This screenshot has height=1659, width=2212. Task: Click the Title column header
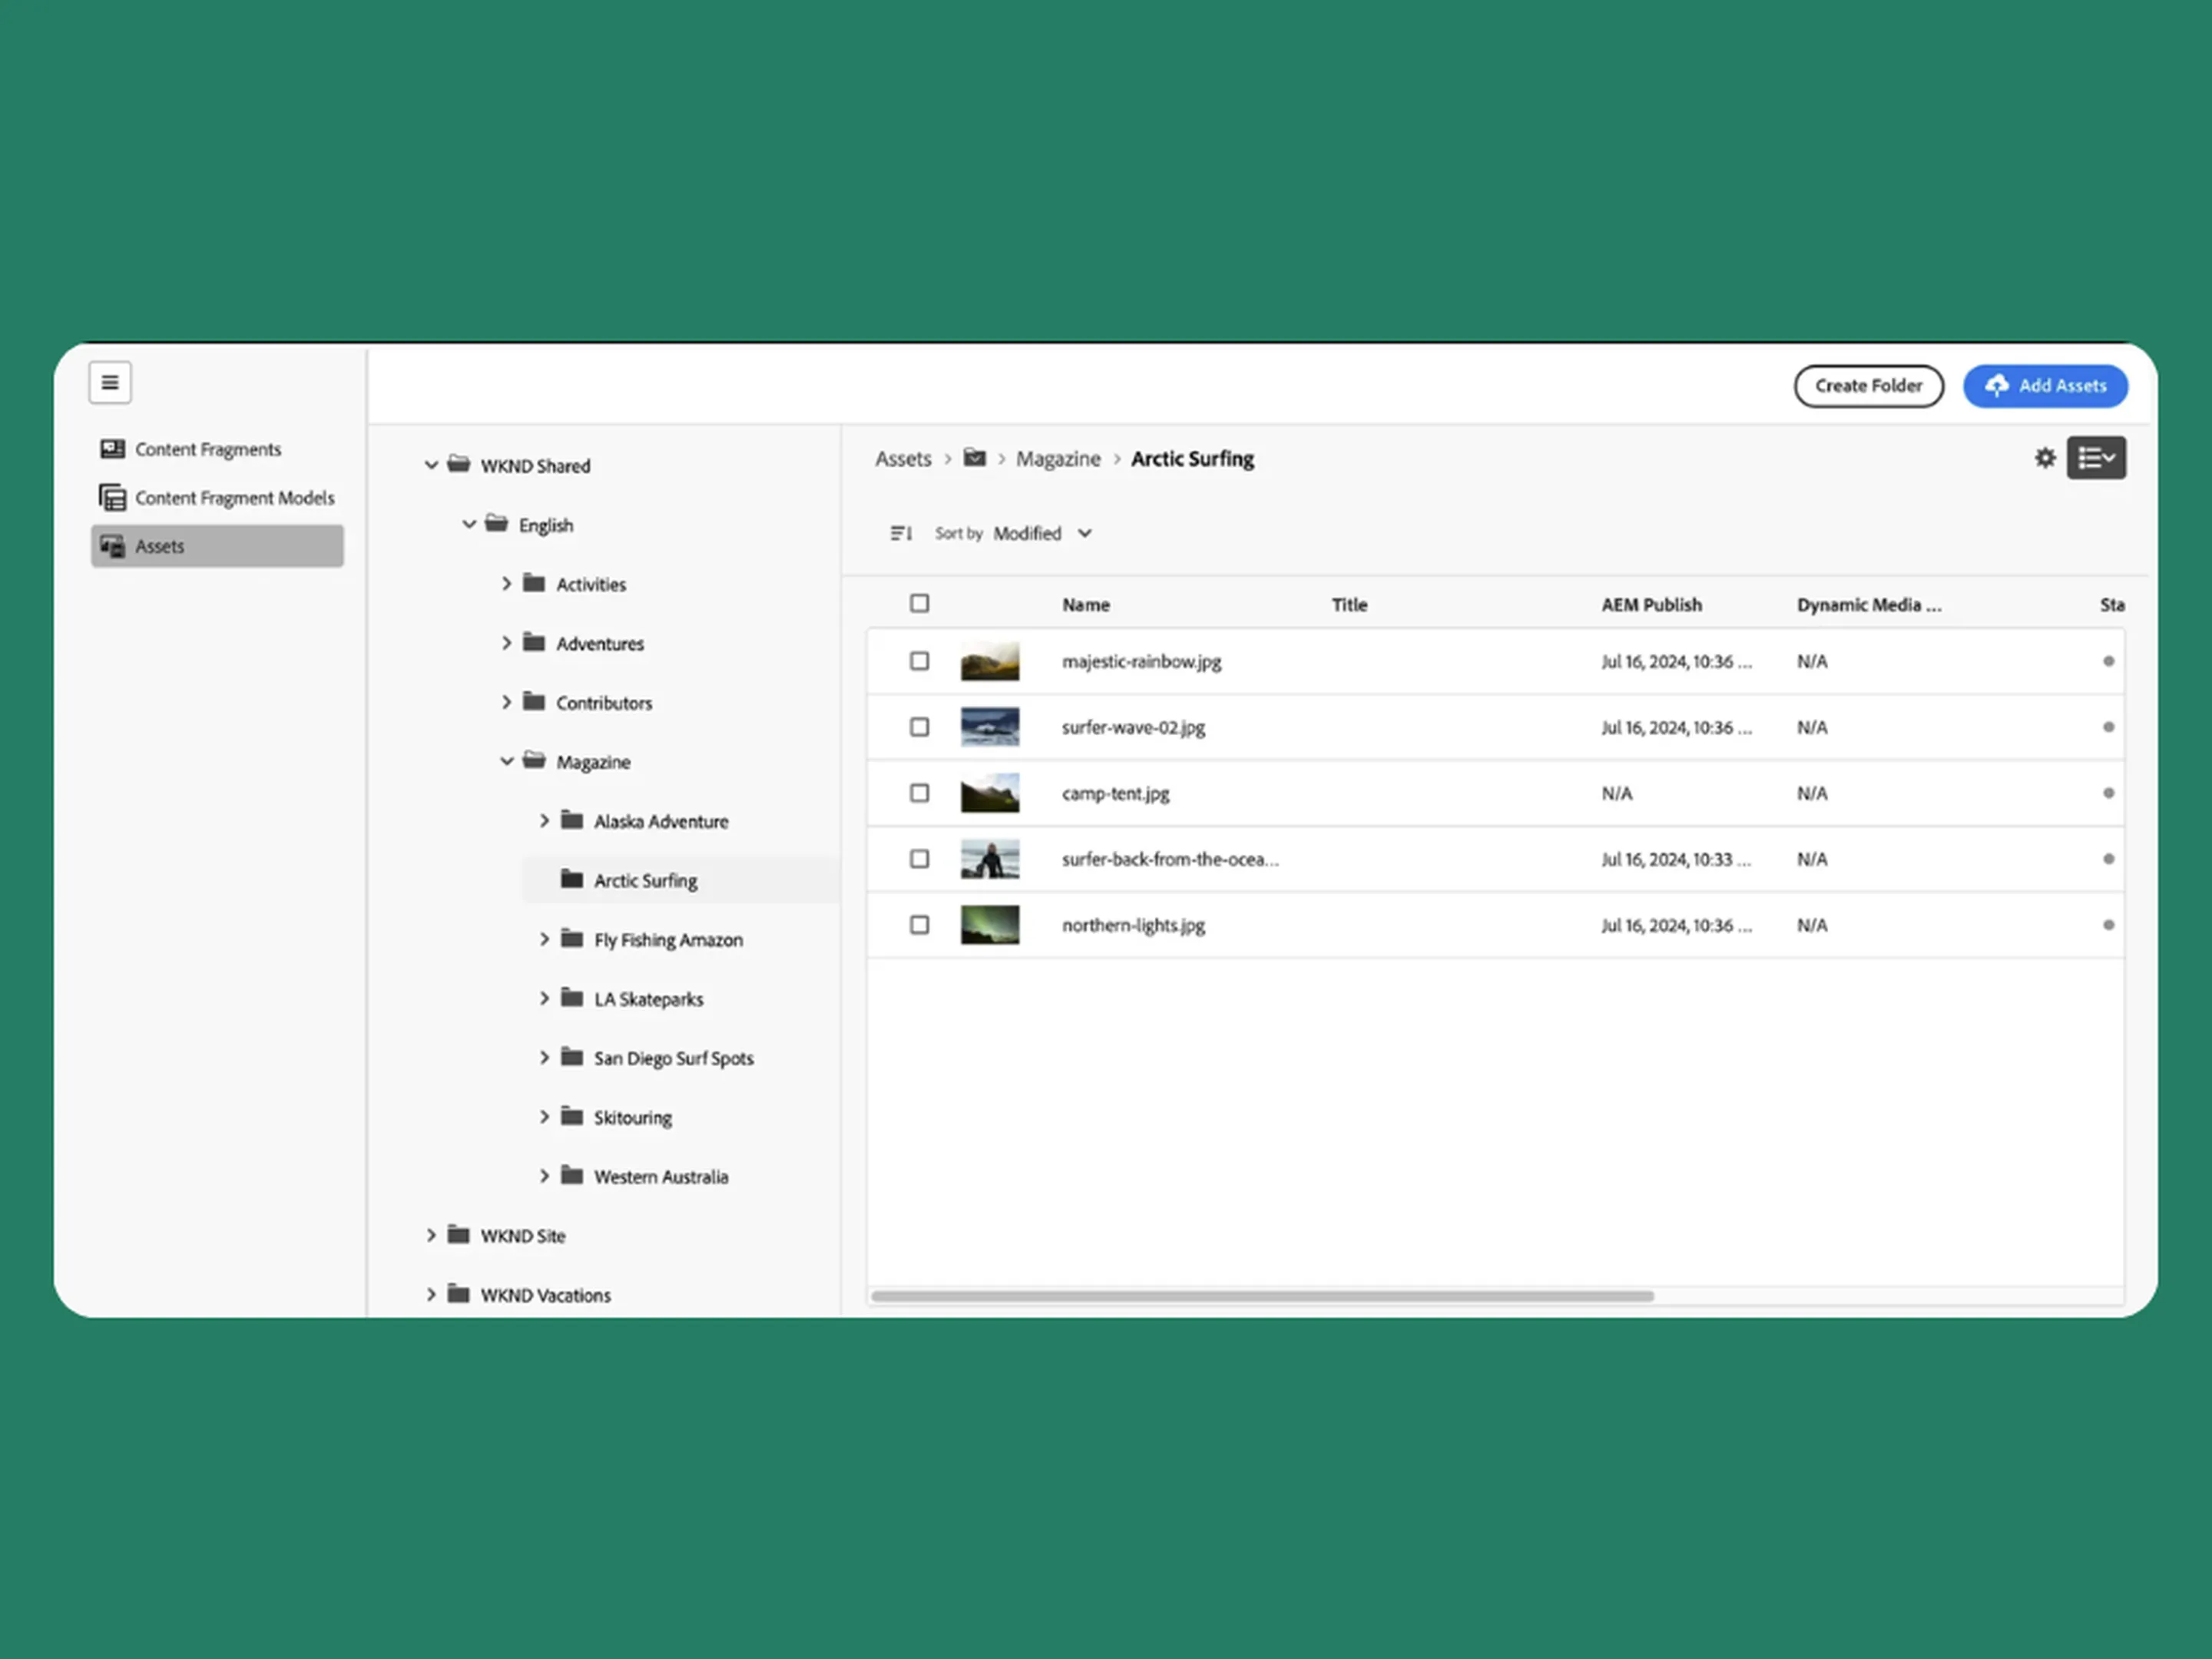point(1349,605)
